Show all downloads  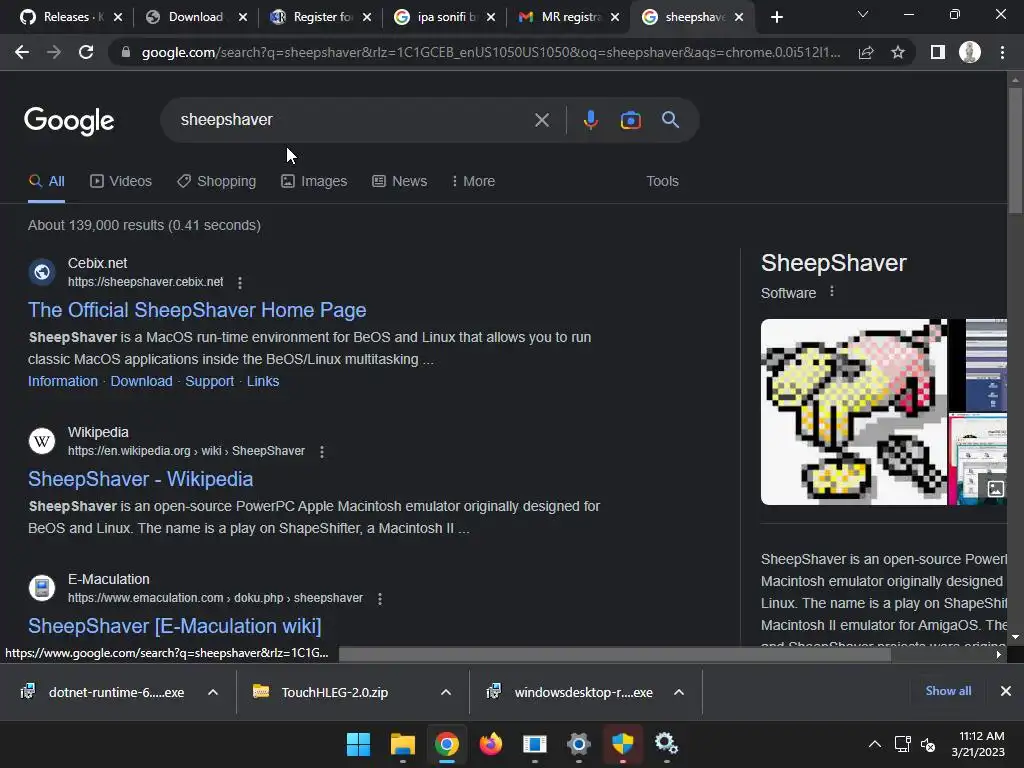click(948, 691)
